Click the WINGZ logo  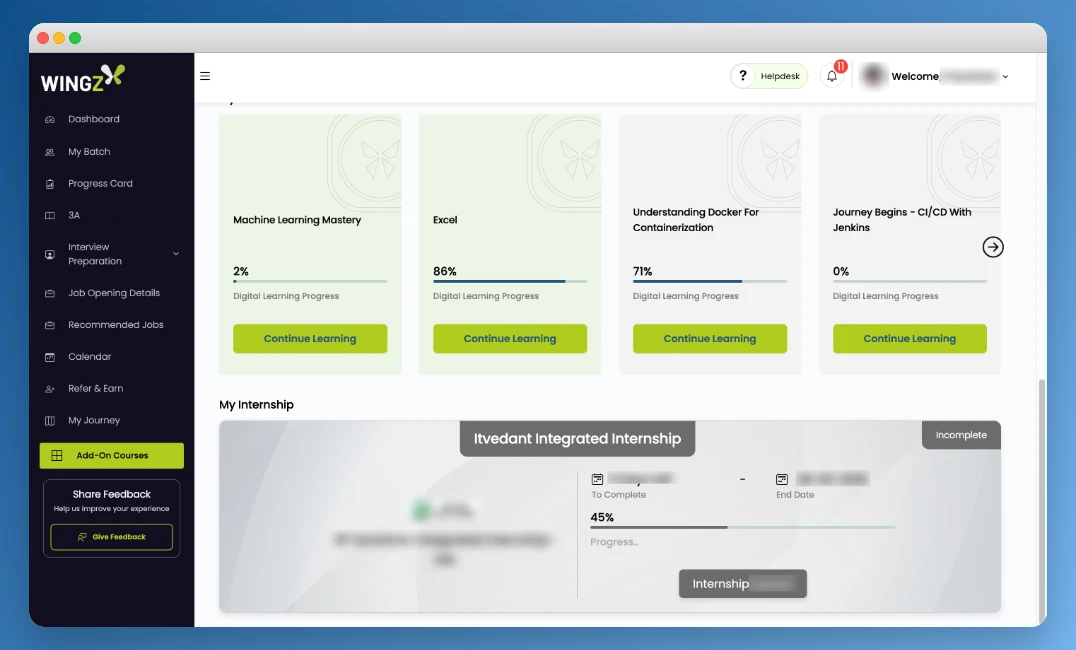point(83,79)
